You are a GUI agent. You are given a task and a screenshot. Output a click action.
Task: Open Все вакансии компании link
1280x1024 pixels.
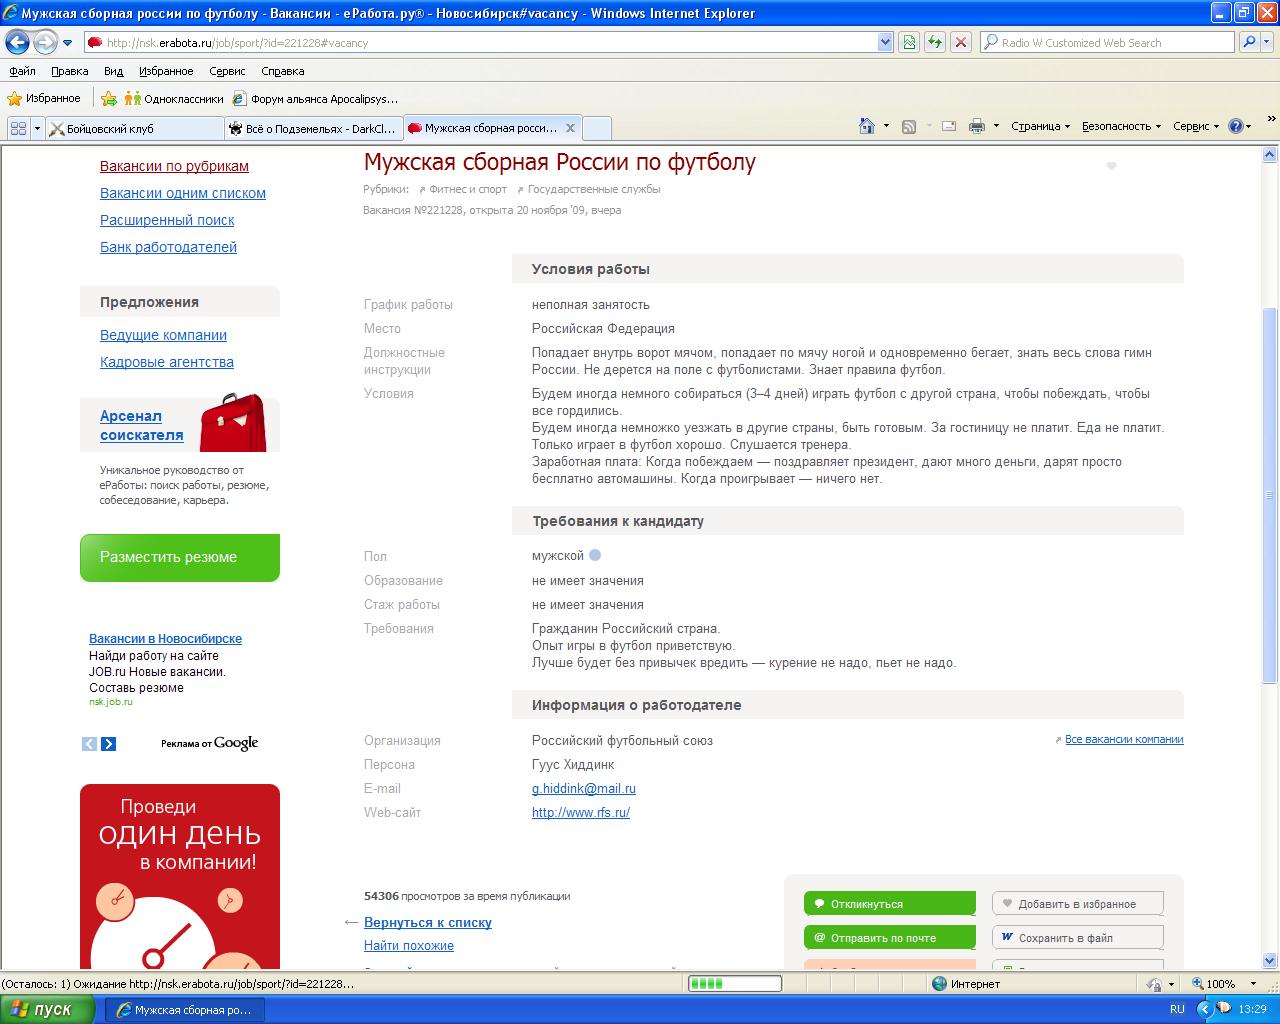tap(1124, 739)
